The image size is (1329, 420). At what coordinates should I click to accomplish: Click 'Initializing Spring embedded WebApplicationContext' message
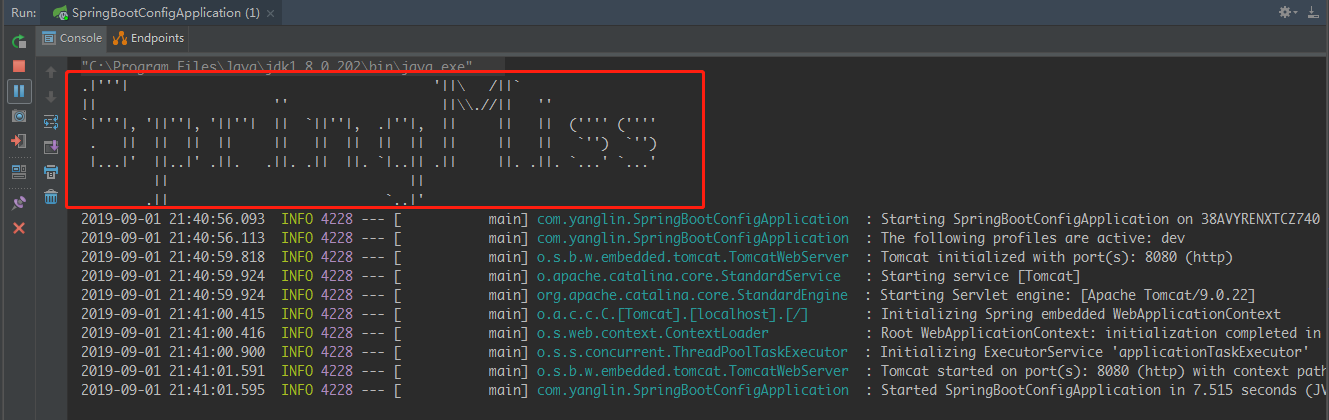(1081, 314)
